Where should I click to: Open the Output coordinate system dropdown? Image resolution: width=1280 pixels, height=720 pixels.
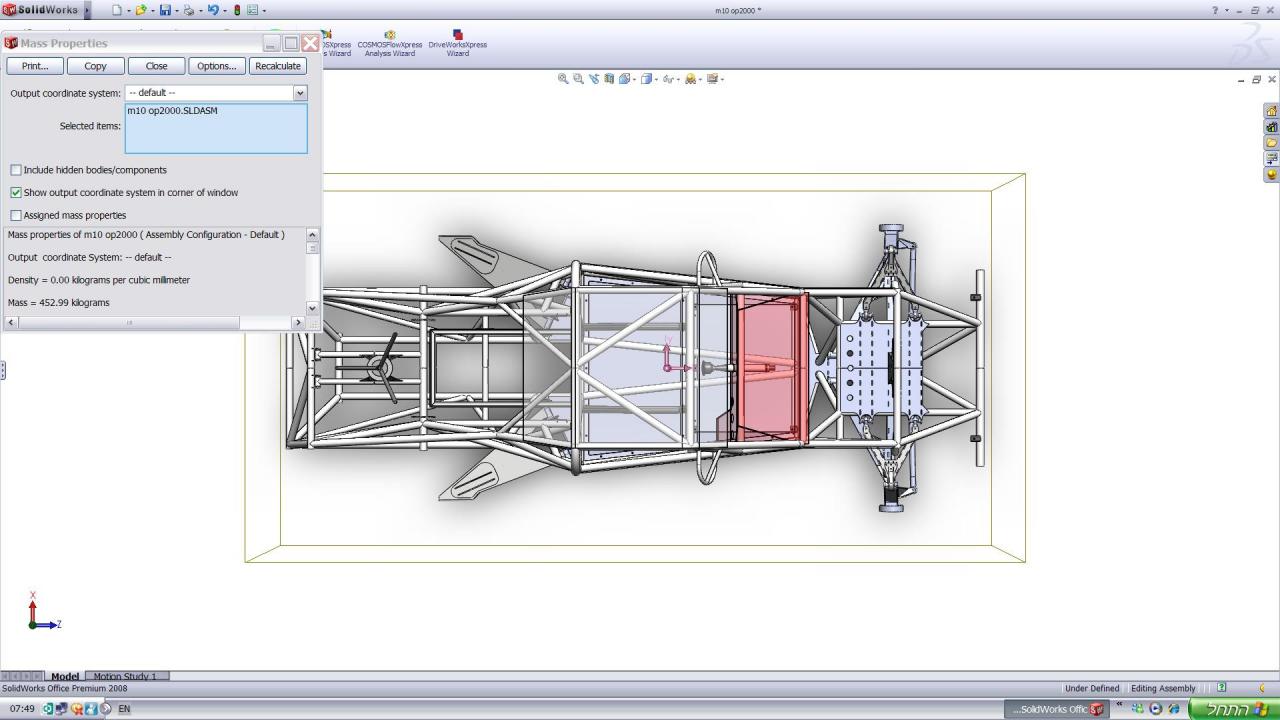click(299, 93)
